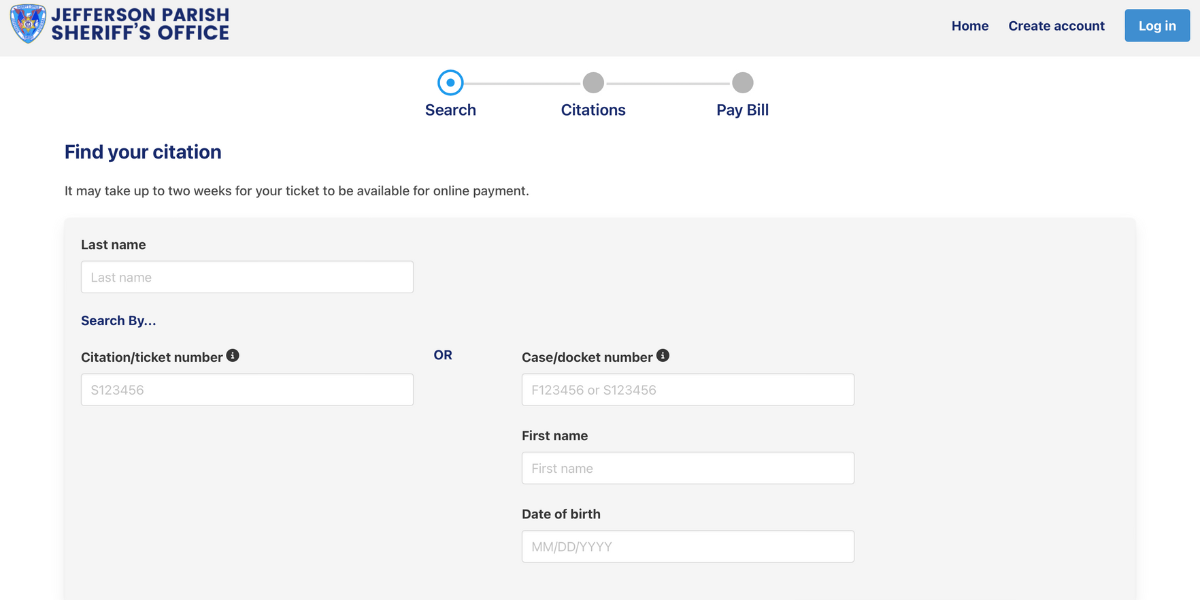Click the Search step label

click(450, 110)
